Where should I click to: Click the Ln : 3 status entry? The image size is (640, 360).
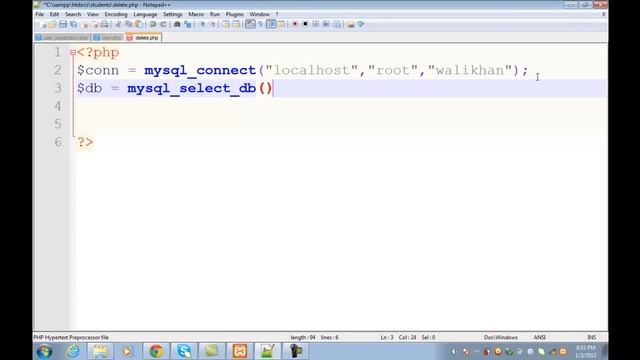[x=387, y=338]
